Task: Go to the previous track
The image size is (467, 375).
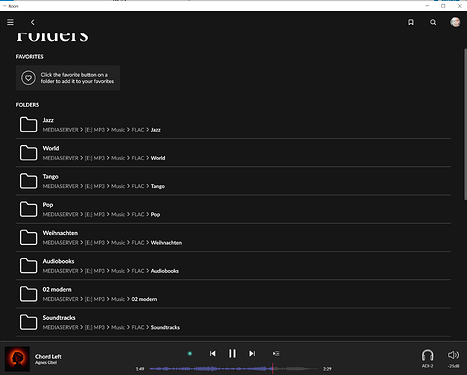Action: pyautogui.click(x=212, y=353)
